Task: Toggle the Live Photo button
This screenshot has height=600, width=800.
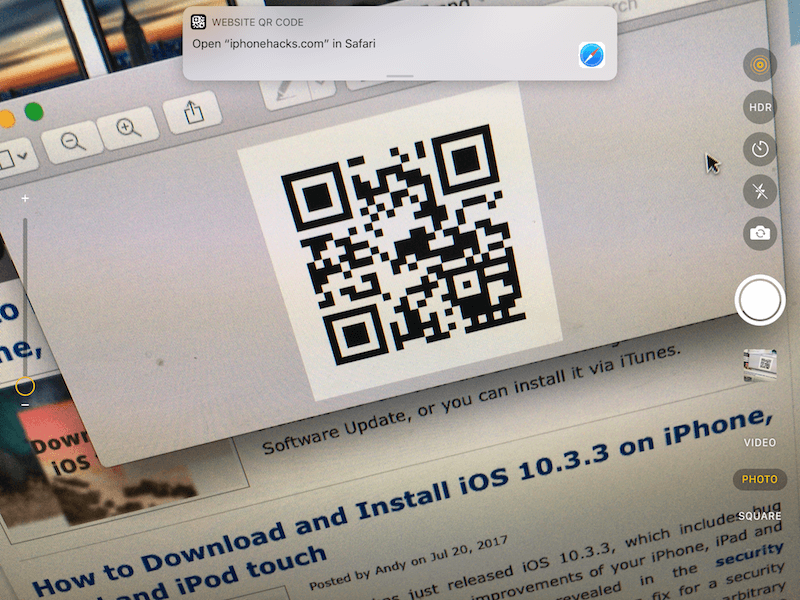Action: [760, 65]
